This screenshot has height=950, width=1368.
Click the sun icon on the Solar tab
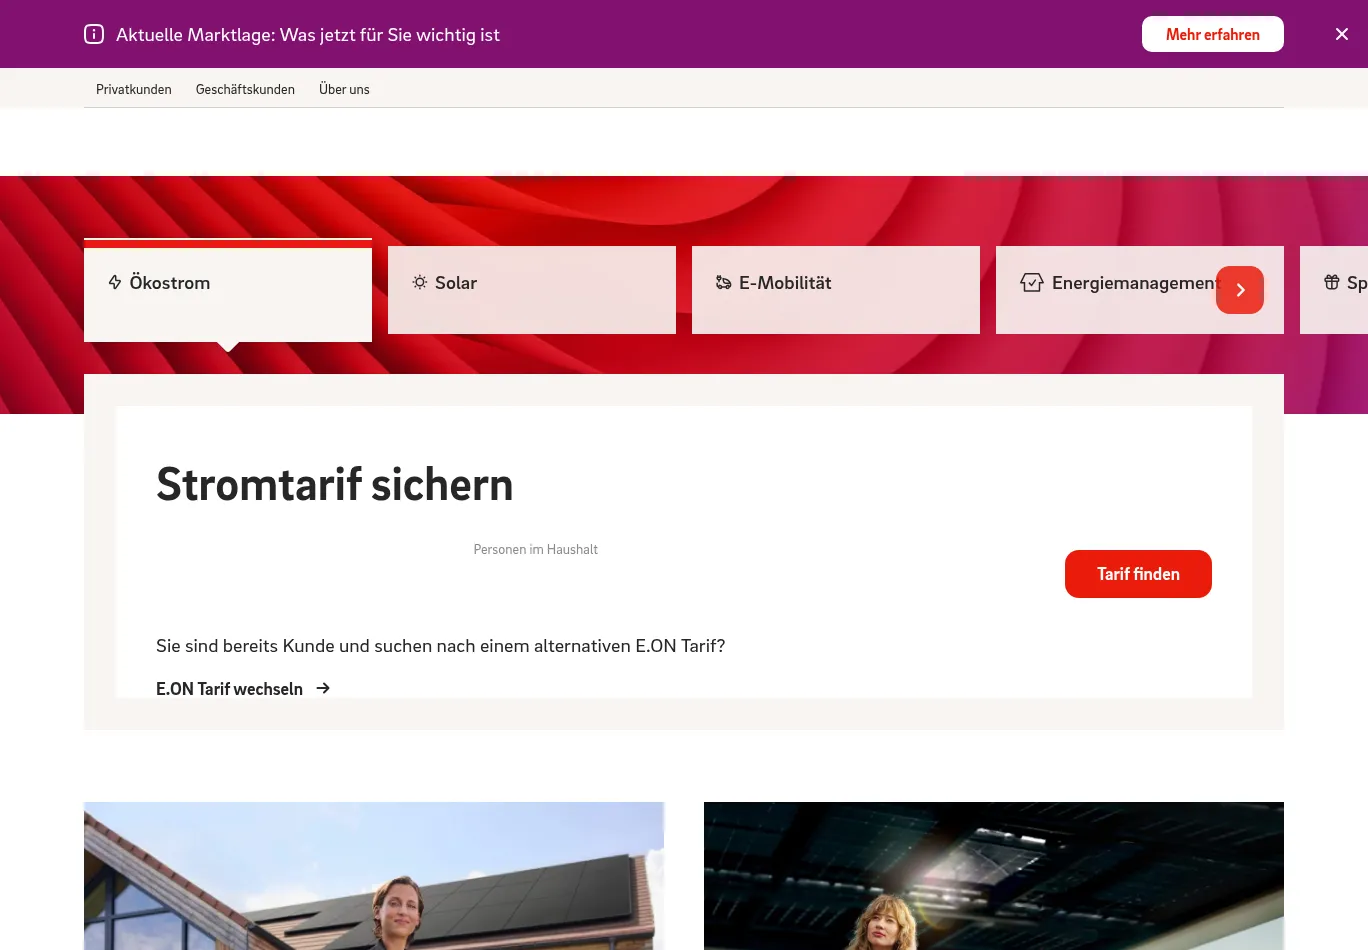pyautogui.click(x=420, y=283)
